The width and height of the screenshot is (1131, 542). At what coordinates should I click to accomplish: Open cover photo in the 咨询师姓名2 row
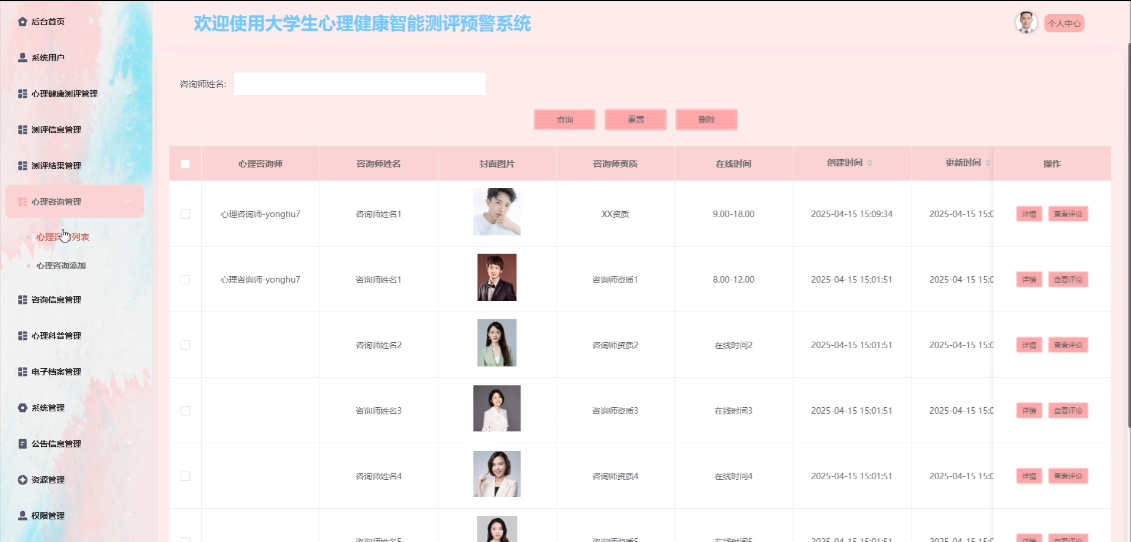pos(497,343)
